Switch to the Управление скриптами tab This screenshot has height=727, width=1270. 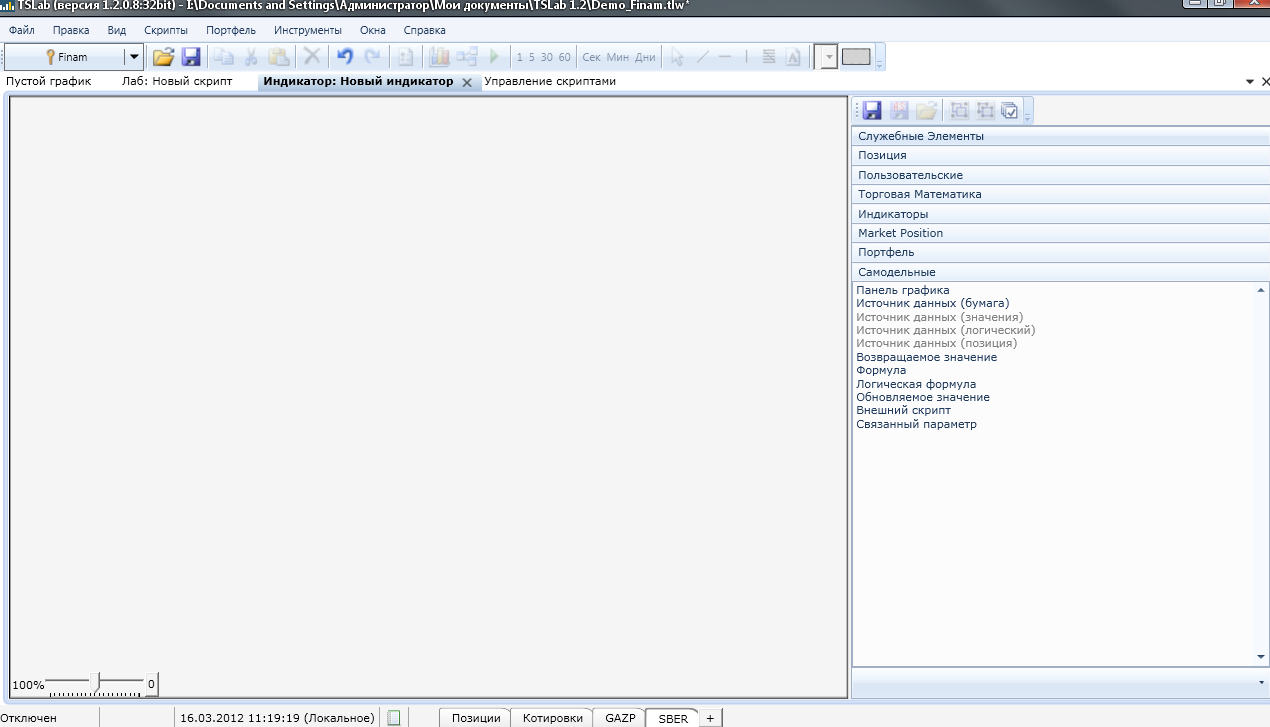tap(550, 81)
